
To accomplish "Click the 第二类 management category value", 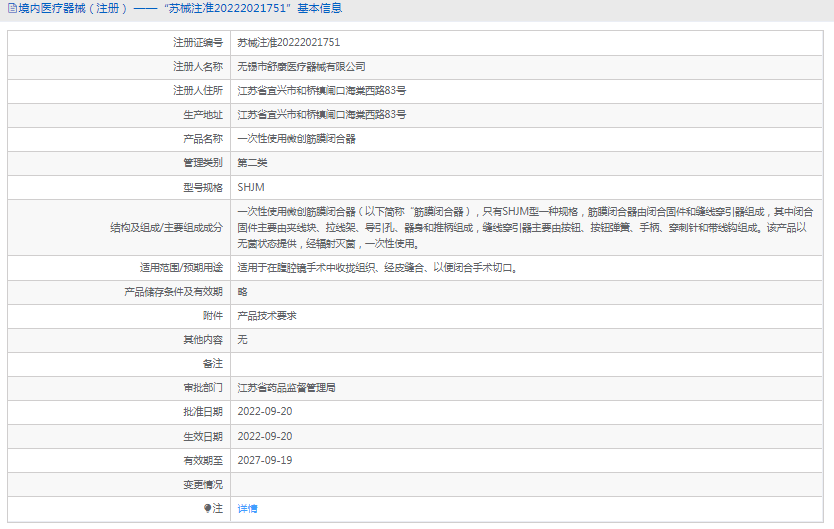I will click(x=252, y=163).
